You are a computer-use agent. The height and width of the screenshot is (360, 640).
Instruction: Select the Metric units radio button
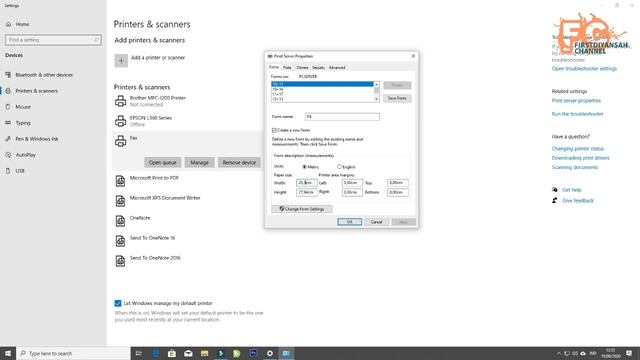pos(304,167)
